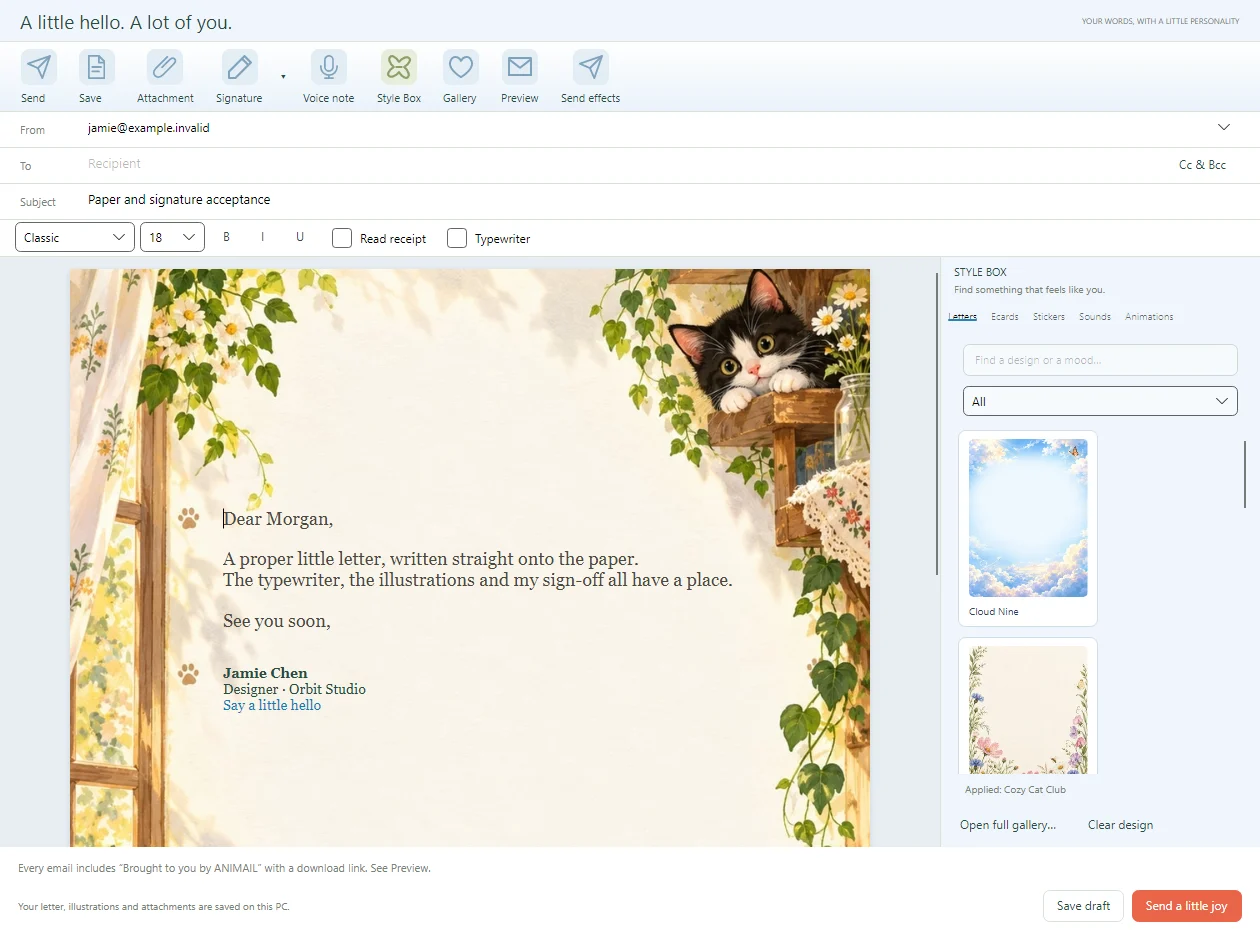Open Send effects in toolbar
The image size is (1260, 930).
point(591,67)
